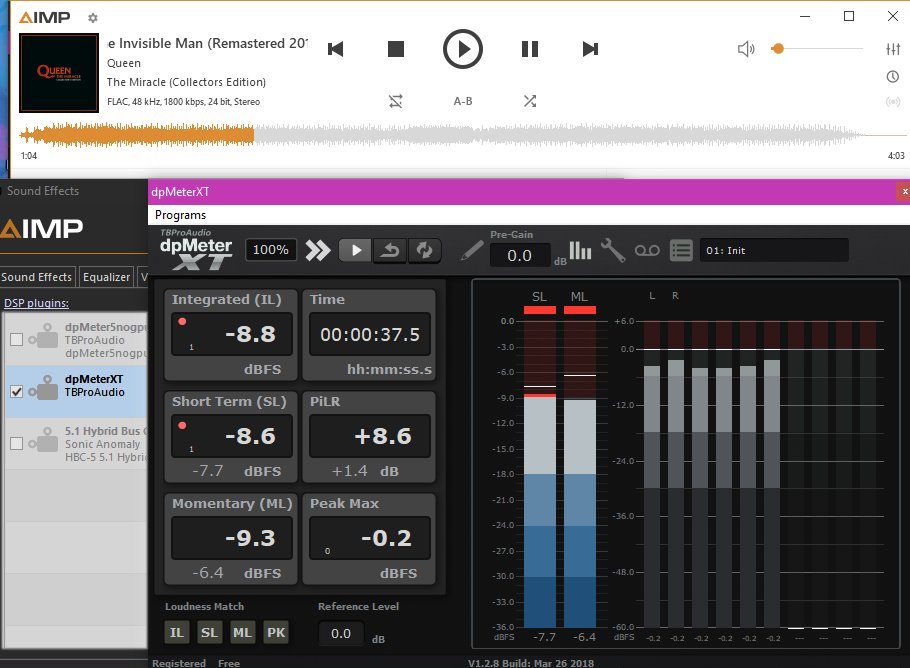Open the timer clock icon in AIMP
This screenshot has width=910, height=668.
click(893, 77)
